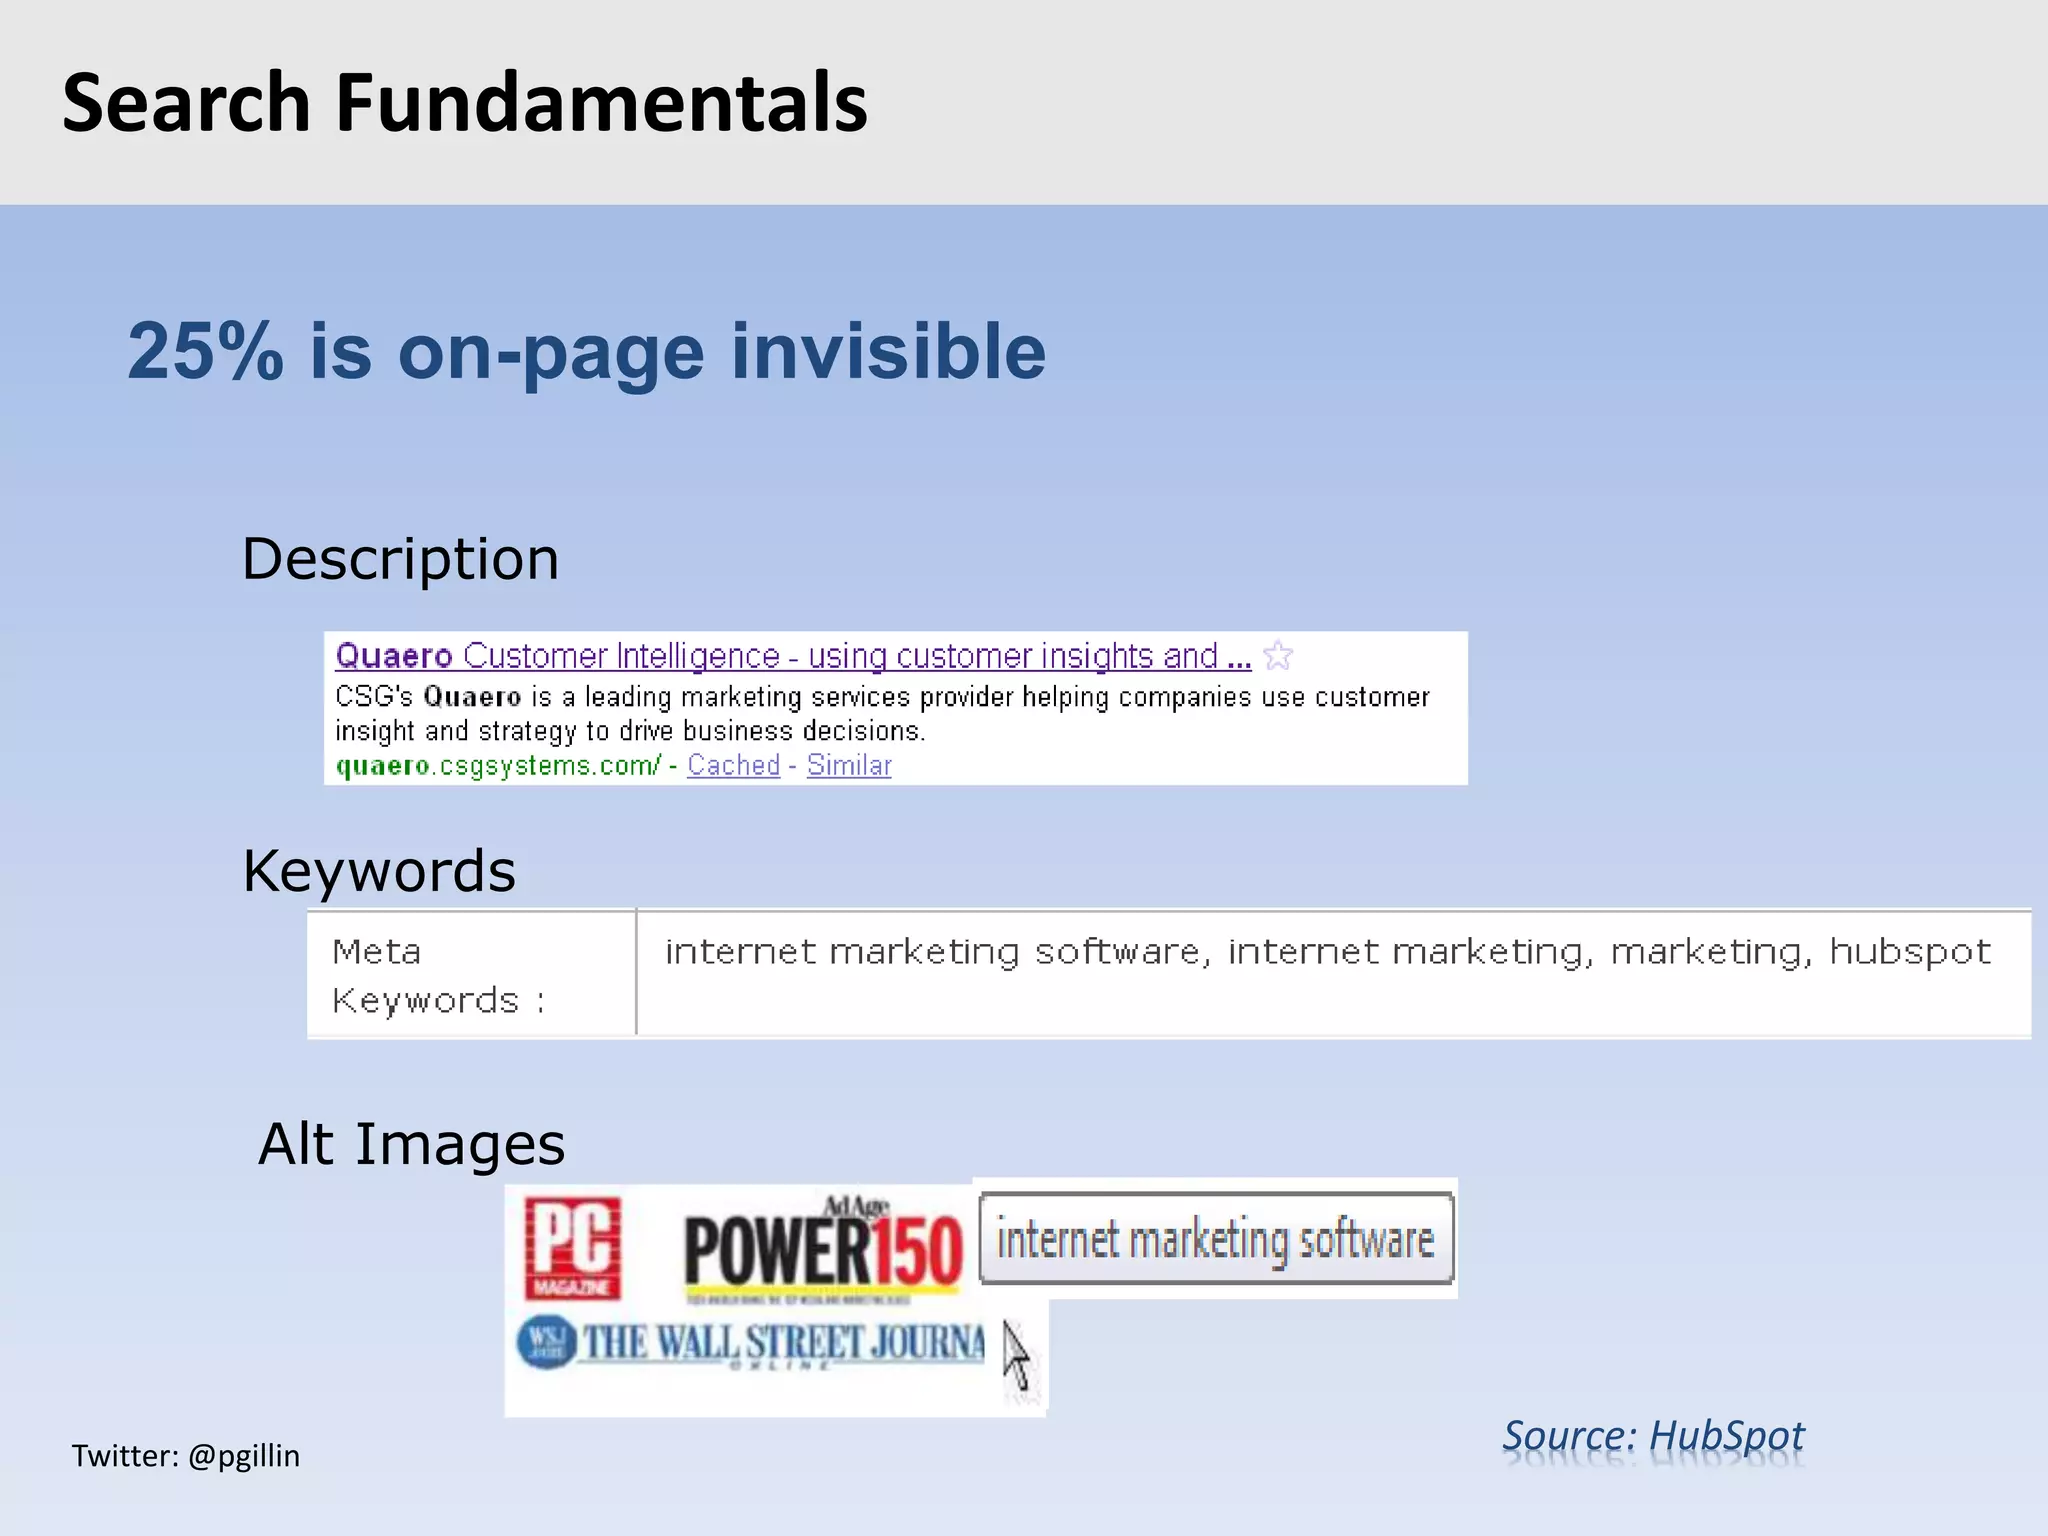
Task: Click the meta keywords value cell listing hubspot
Action: 1334,974
